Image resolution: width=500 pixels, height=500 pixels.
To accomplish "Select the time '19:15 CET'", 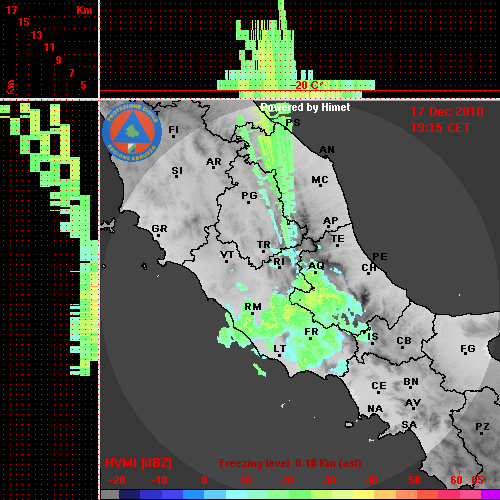I will 440,128.
